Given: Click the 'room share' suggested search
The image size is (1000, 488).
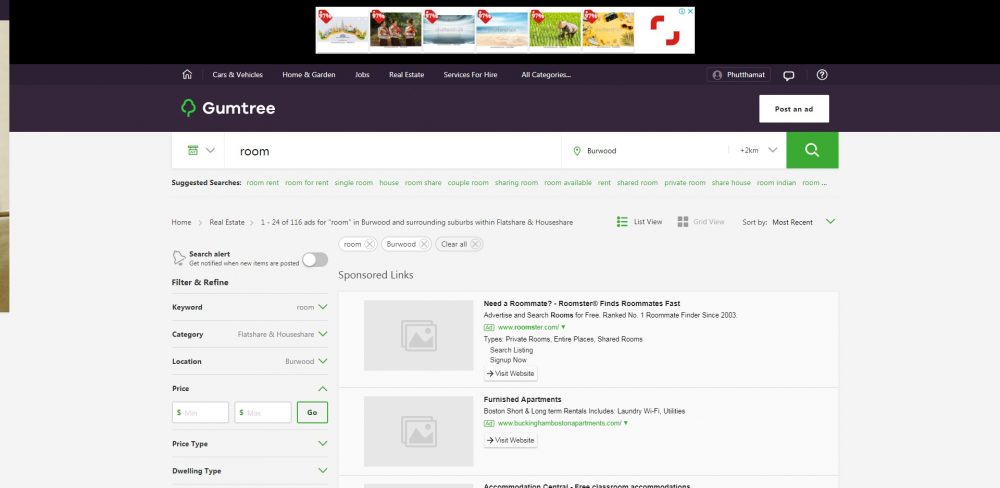Looking at the screenshot, I should [423, 182].
